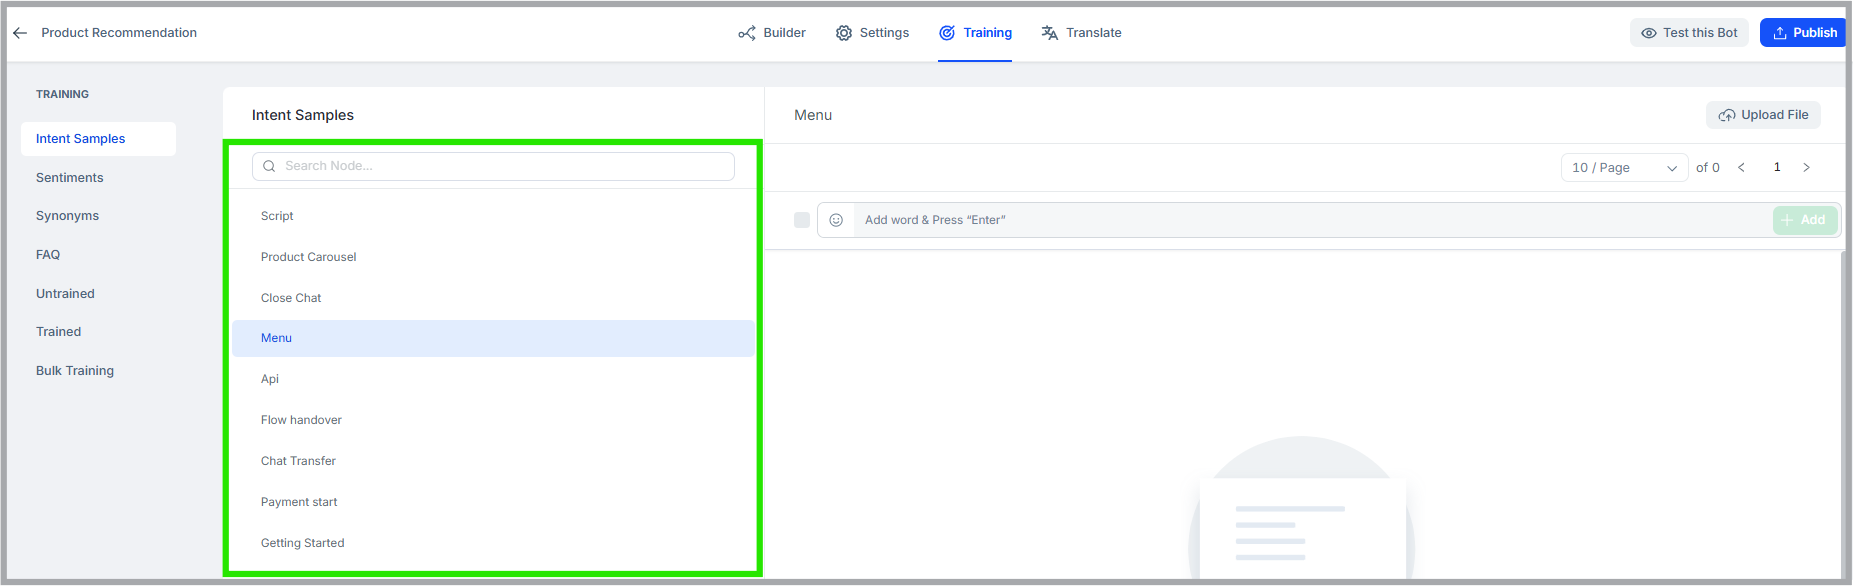Select the Api node
1853x586 pixels.
coord(493,379)
